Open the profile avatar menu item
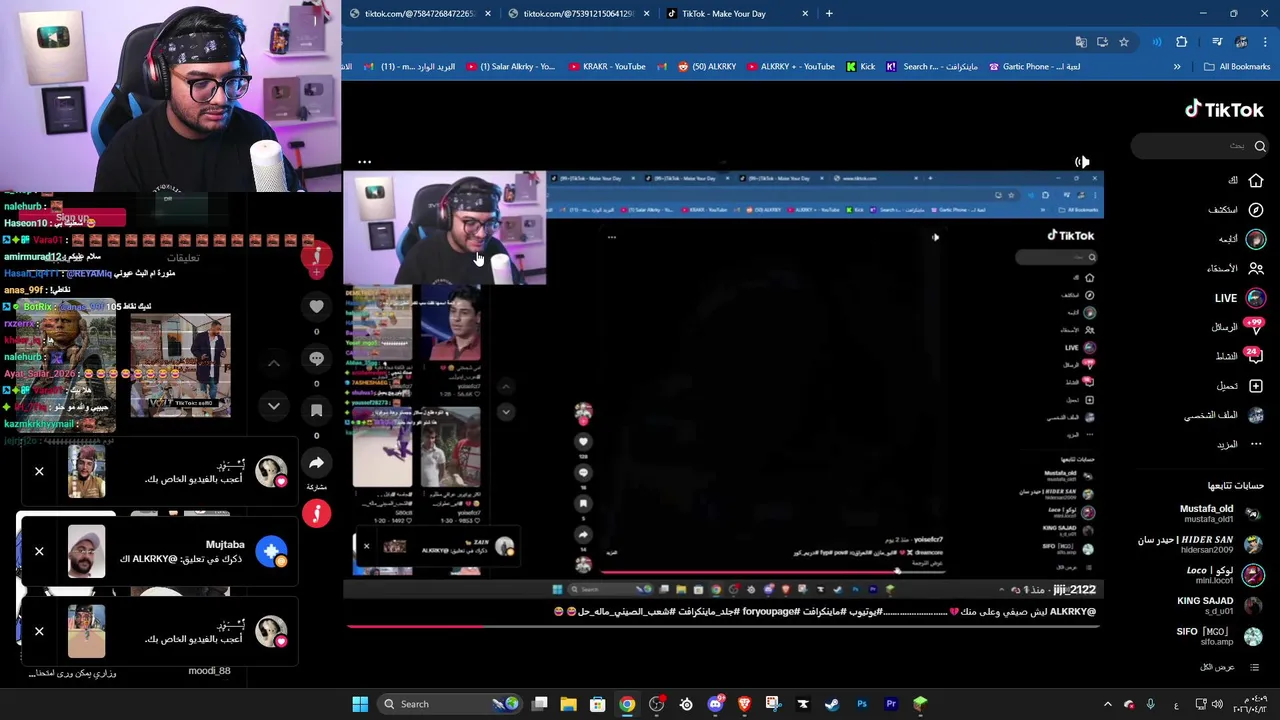The width and height of the screenshot is (1280, 720). (1256, 415)
